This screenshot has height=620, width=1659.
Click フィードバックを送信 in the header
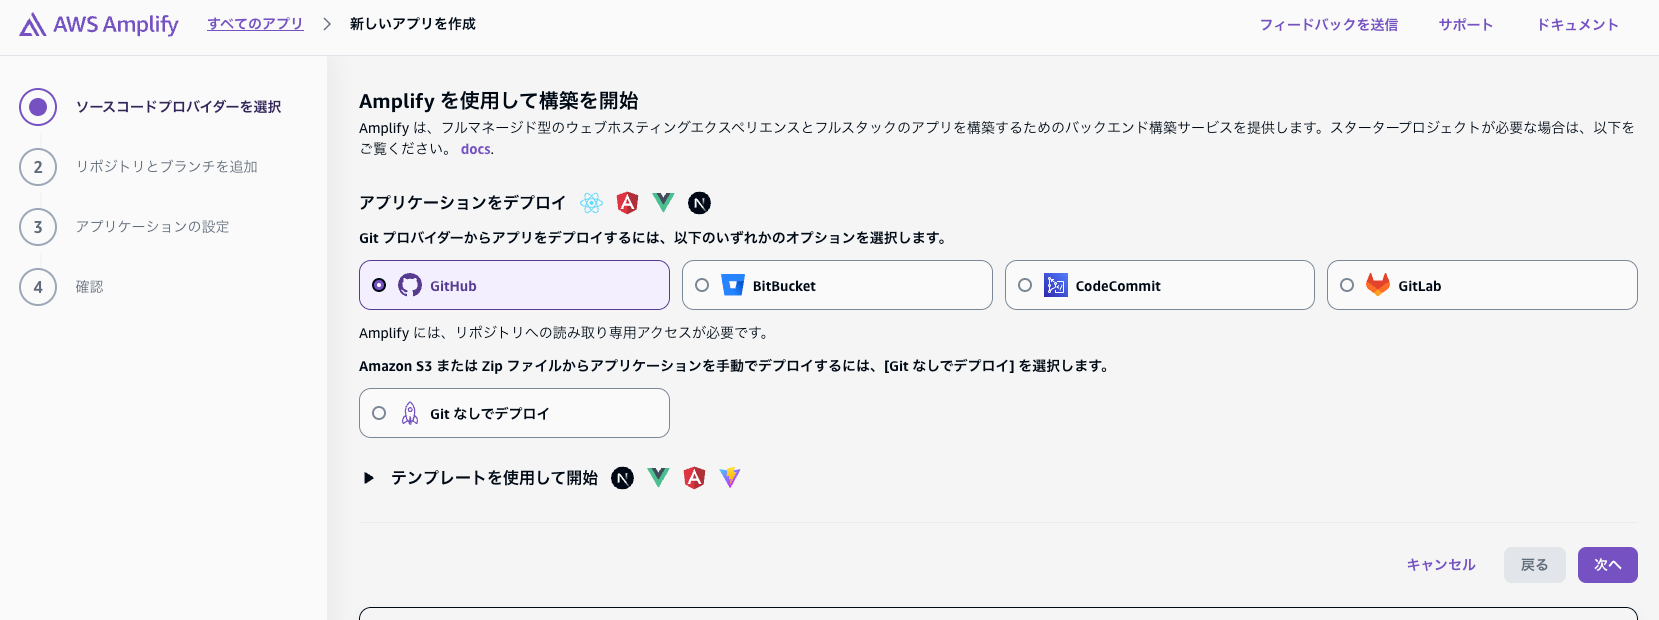click(1329, 24)
